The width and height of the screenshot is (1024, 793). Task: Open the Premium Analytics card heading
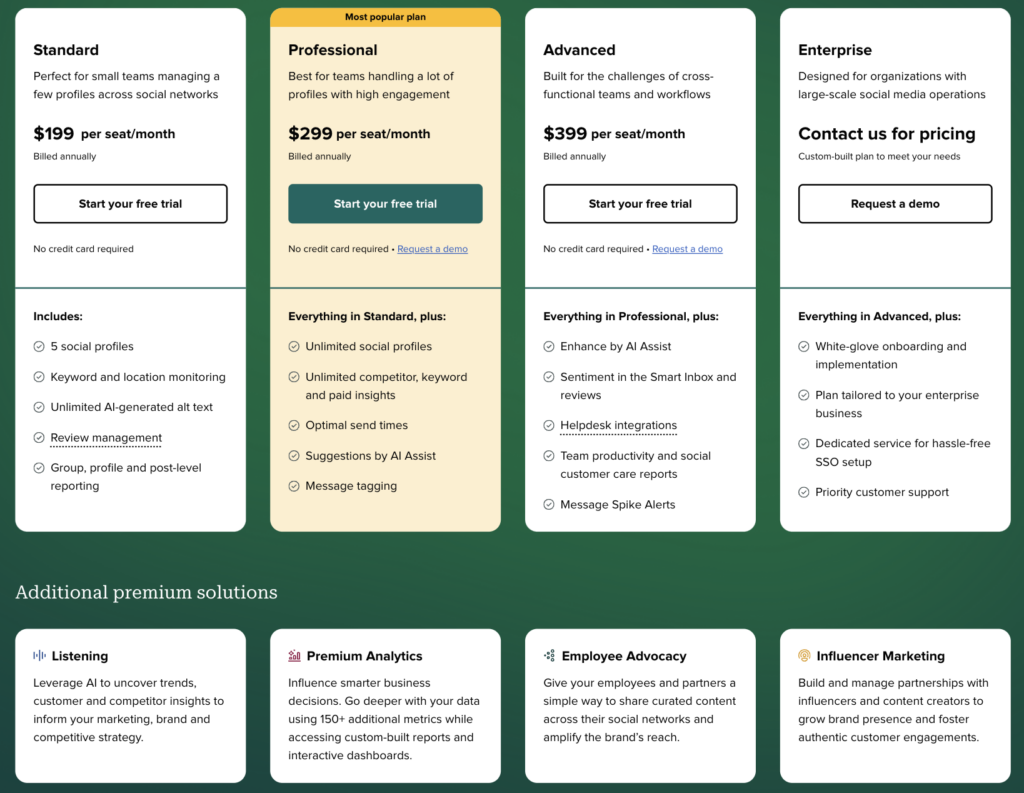tap(364, 656)
